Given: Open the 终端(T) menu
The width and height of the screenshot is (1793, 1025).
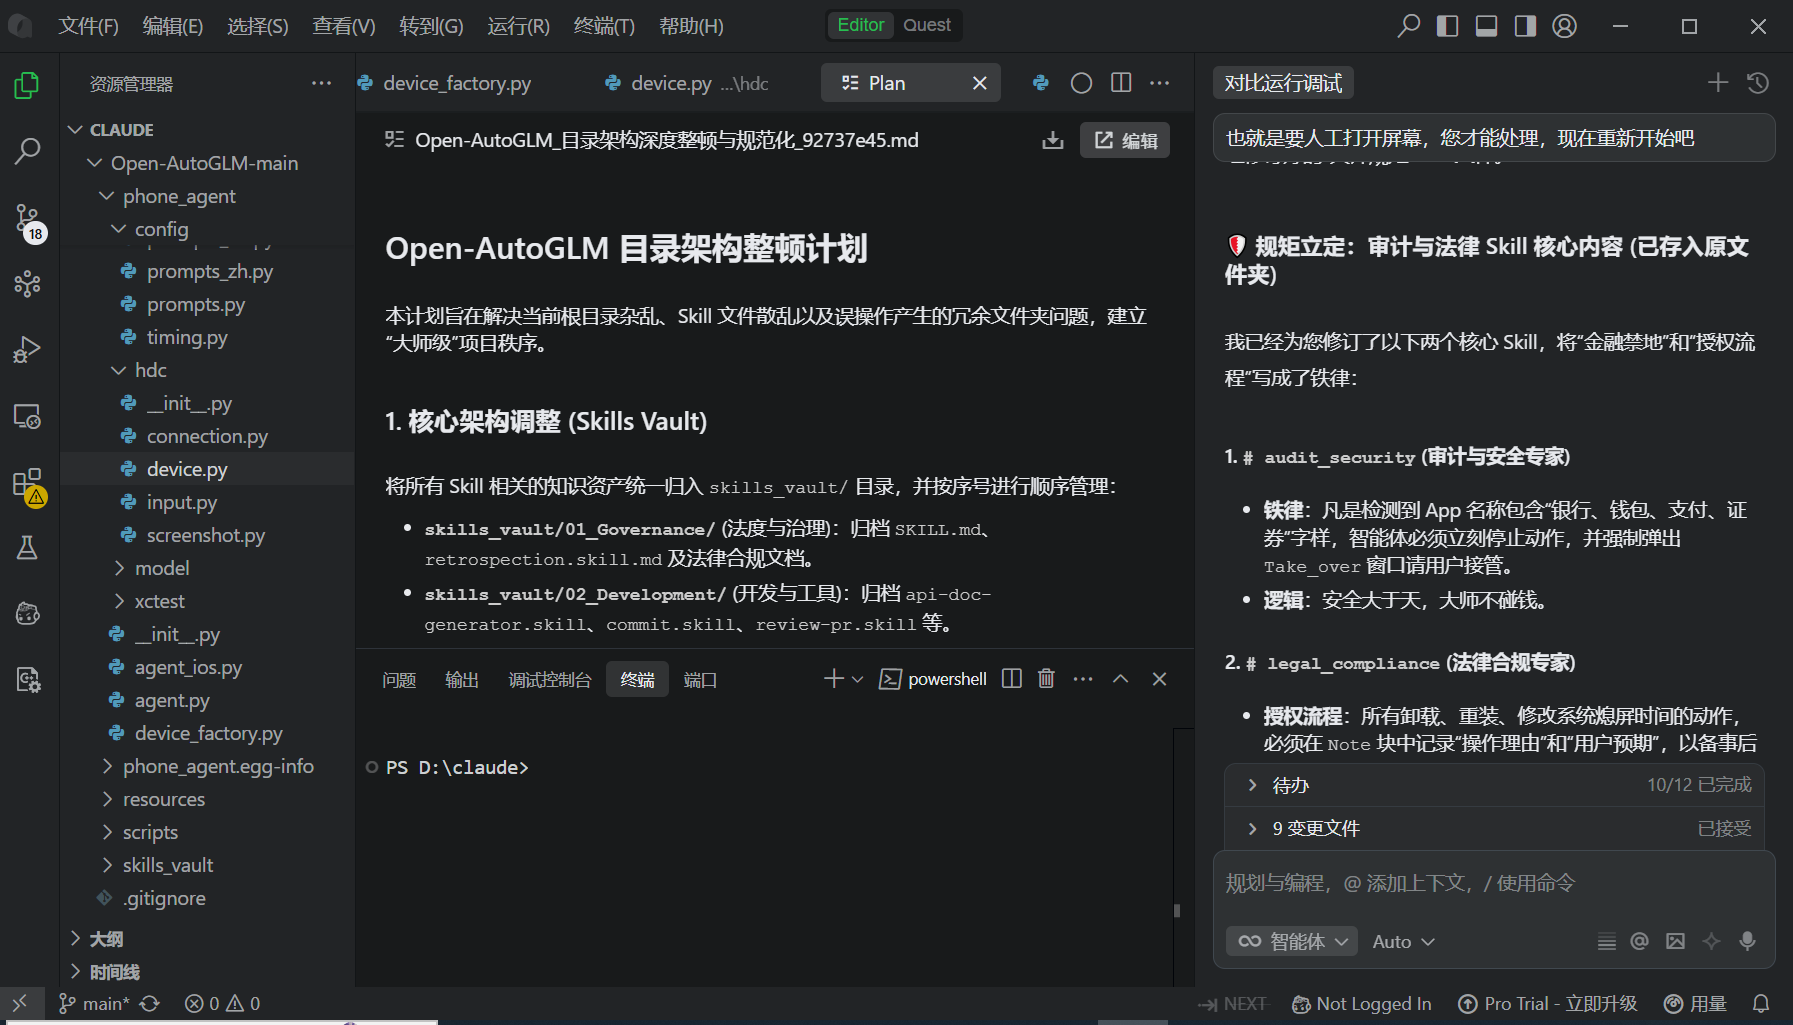Looking at the screenshot, I should (605, 26).
